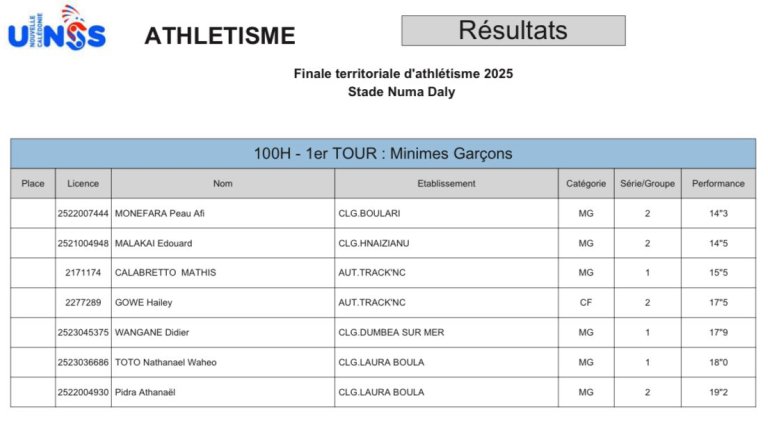Click the CF category cell for GOWE Hailey
768x428 pixels.
point(586,303)
